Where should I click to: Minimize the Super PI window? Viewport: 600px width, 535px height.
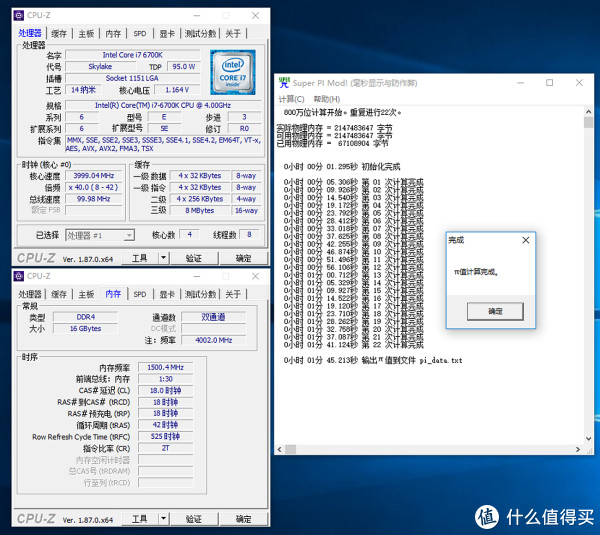pos(520,83)
